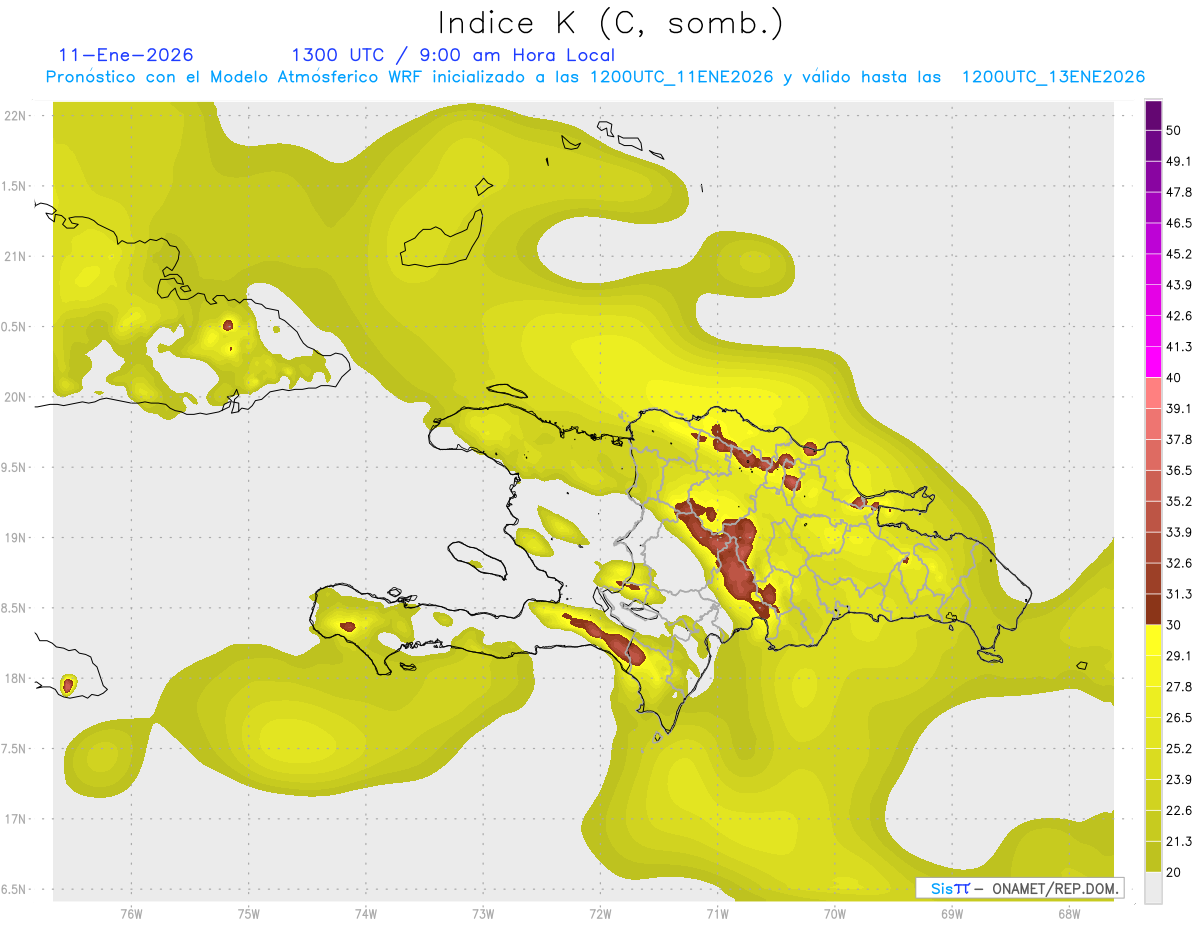Click the "76W" longitude label
The image size is (1200, 927).
131,914
